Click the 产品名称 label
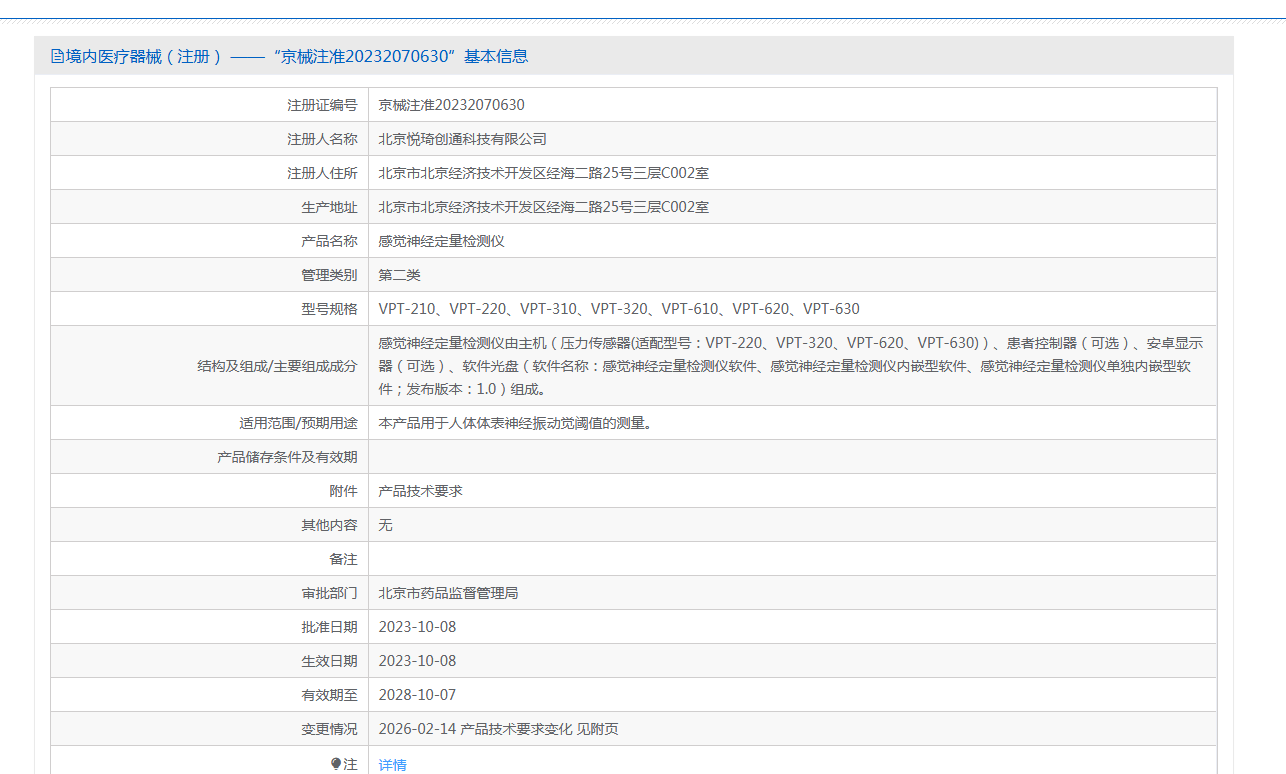This screenshot has width=1286, height=774. [329, 241]
